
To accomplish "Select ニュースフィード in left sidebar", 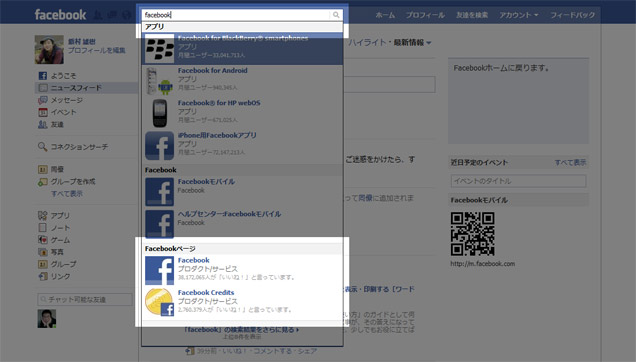I will coord(87,88).
